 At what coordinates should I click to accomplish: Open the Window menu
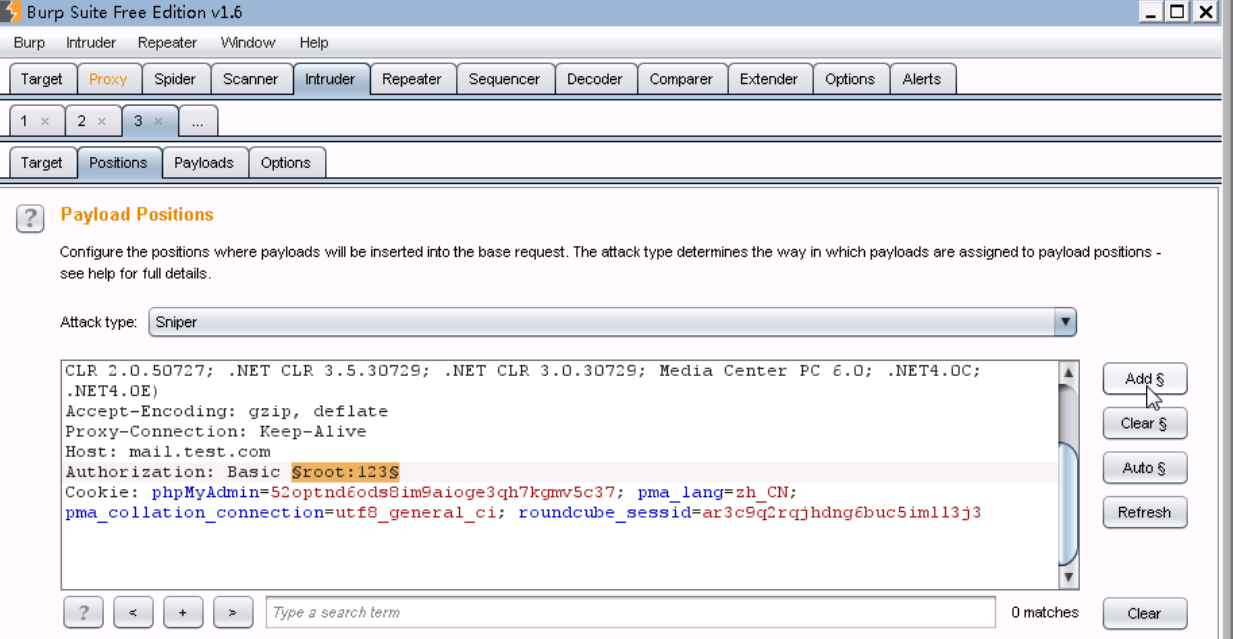click(248, 43)
